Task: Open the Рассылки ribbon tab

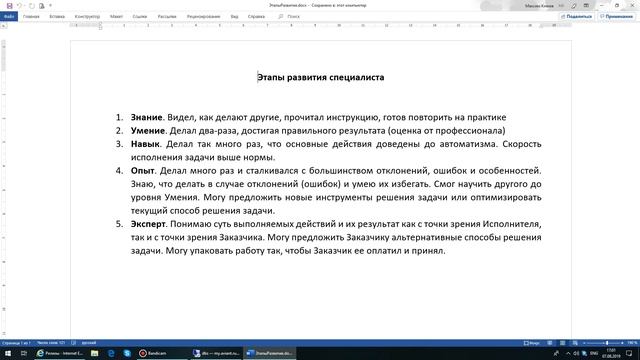Action: tap(167, 17)
